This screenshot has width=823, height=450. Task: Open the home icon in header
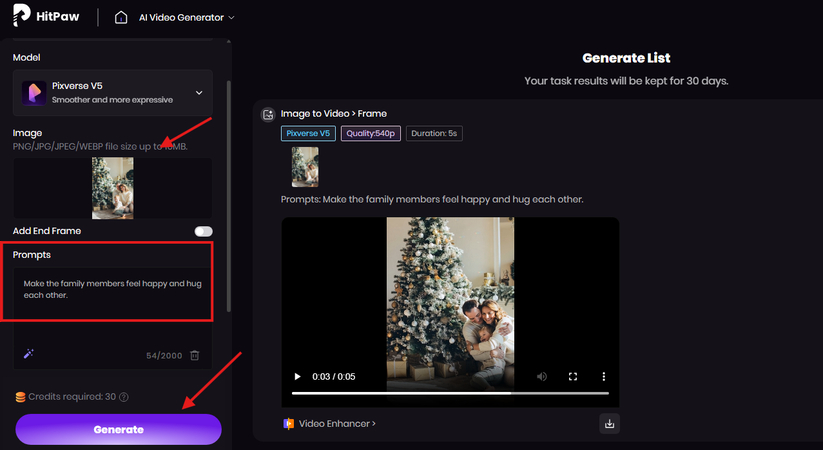(x=121, y=17)
